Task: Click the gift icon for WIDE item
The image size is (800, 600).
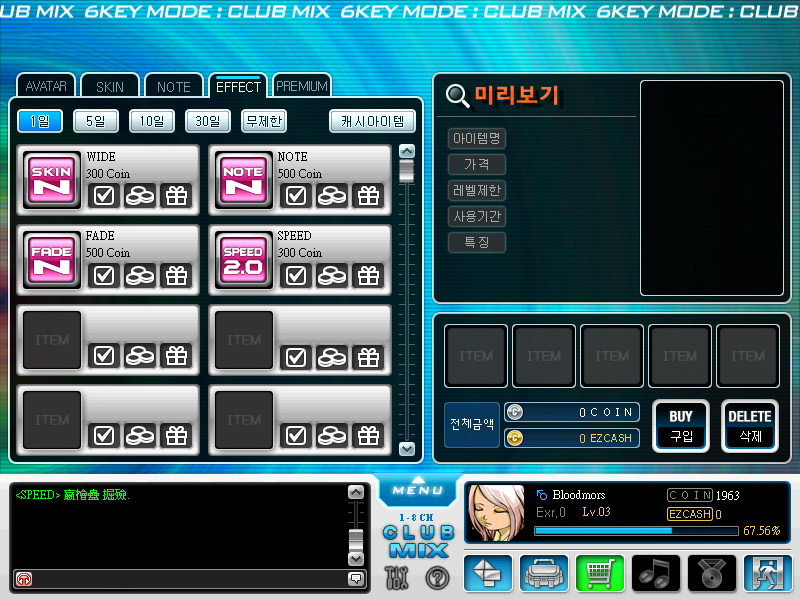Action: [x=176, y=196]
